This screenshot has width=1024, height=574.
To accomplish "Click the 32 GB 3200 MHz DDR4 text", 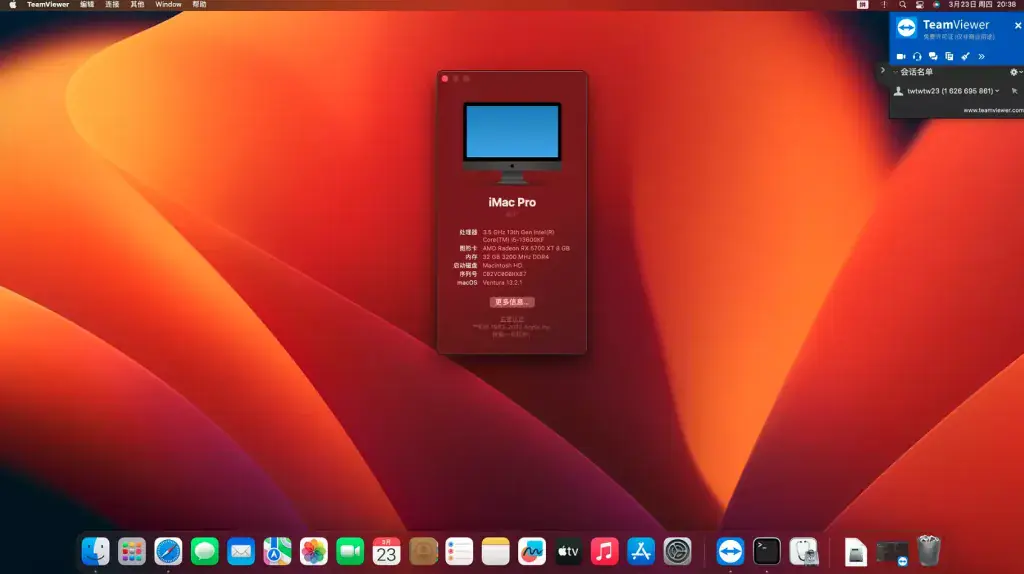I will point(516,257).
